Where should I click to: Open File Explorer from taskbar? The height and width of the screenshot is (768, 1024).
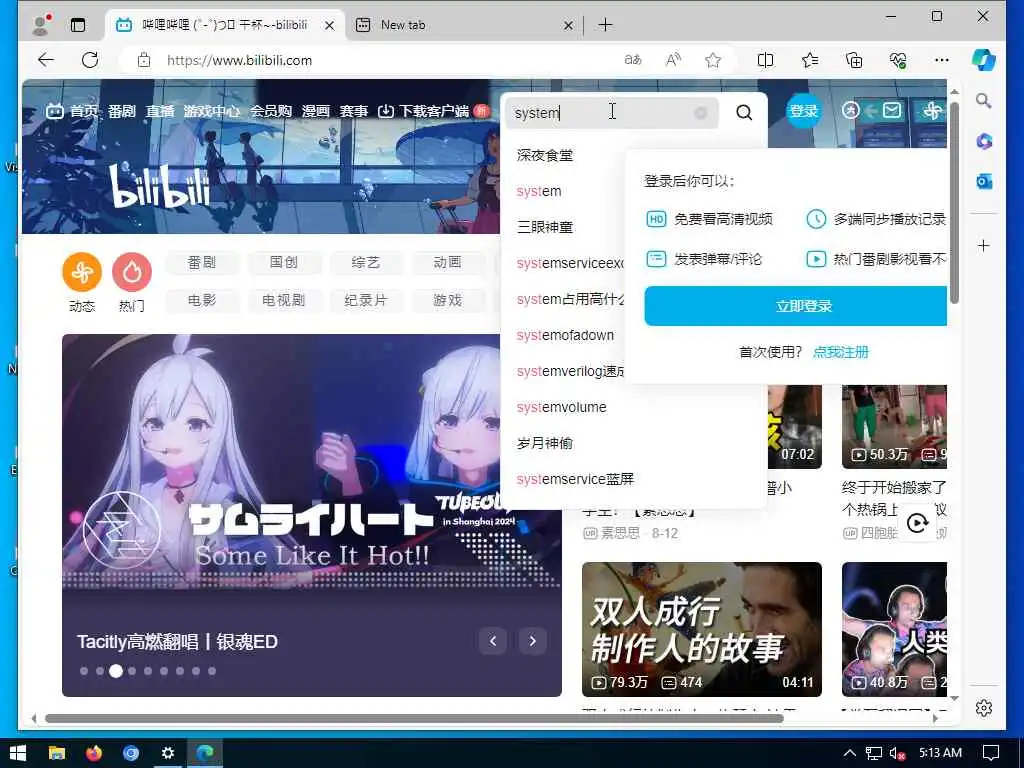click(x=57, y=753)
